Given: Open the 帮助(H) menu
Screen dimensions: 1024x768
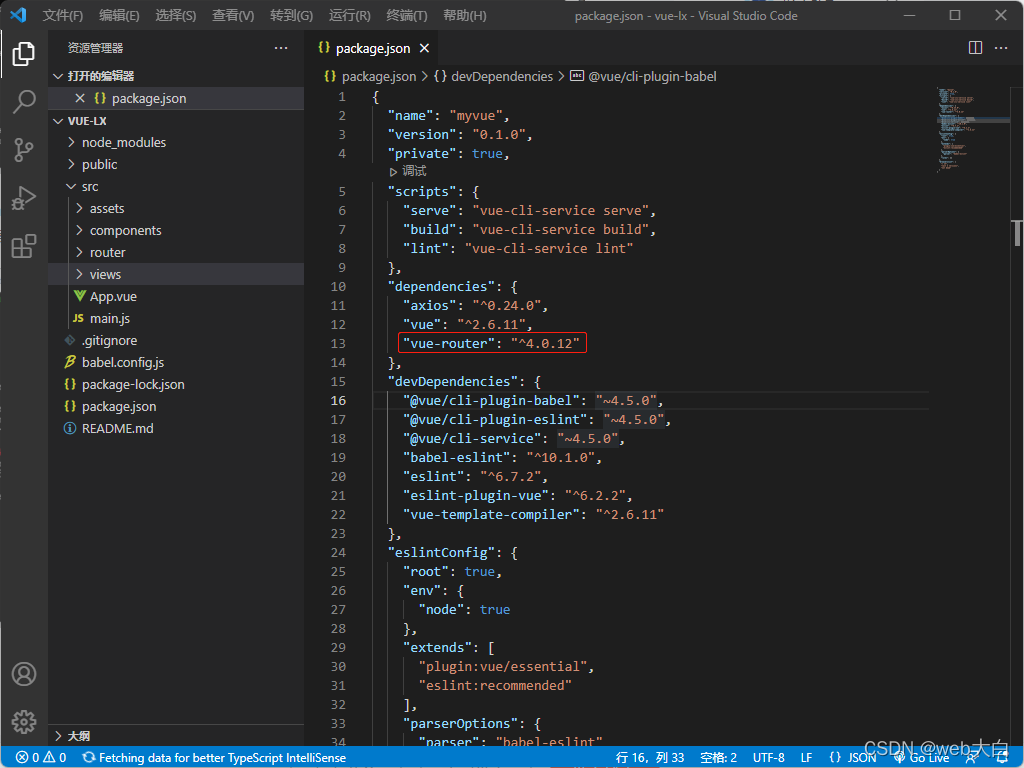Looking at the screenshot, I should point(464,16).
